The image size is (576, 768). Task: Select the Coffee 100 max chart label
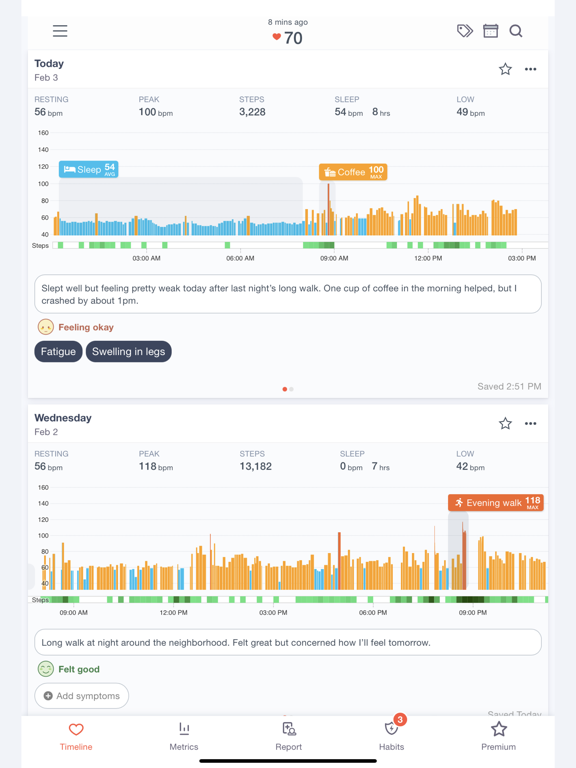(x=353, y=172)
